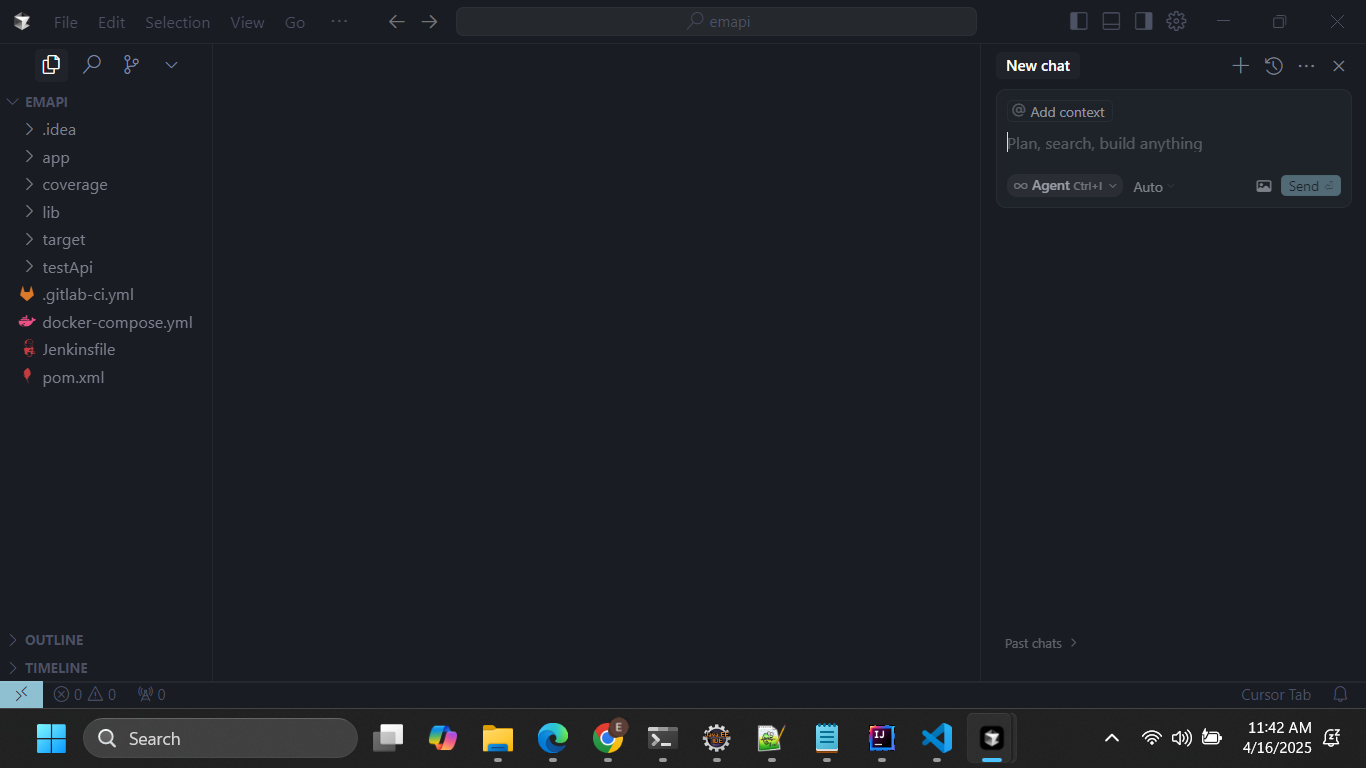Viewport: 1366px width, 768px height.
Task: Open the Explorer view icon
Action: (x=51, y=65)
